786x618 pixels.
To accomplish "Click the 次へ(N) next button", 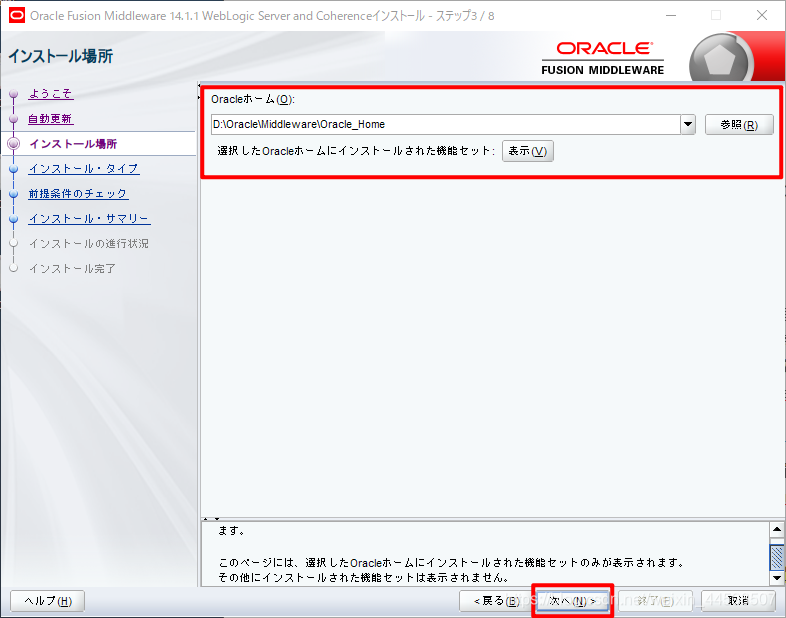I will pyautogui.click(x=573, y=600).
